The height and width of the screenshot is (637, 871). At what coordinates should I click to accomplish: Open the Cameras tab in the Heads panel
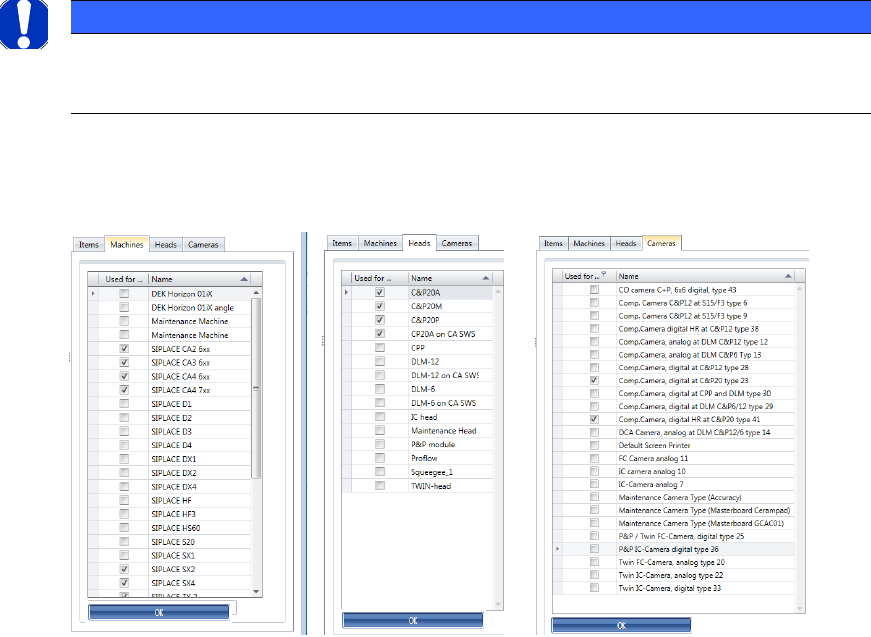click(x=457, y=243)
